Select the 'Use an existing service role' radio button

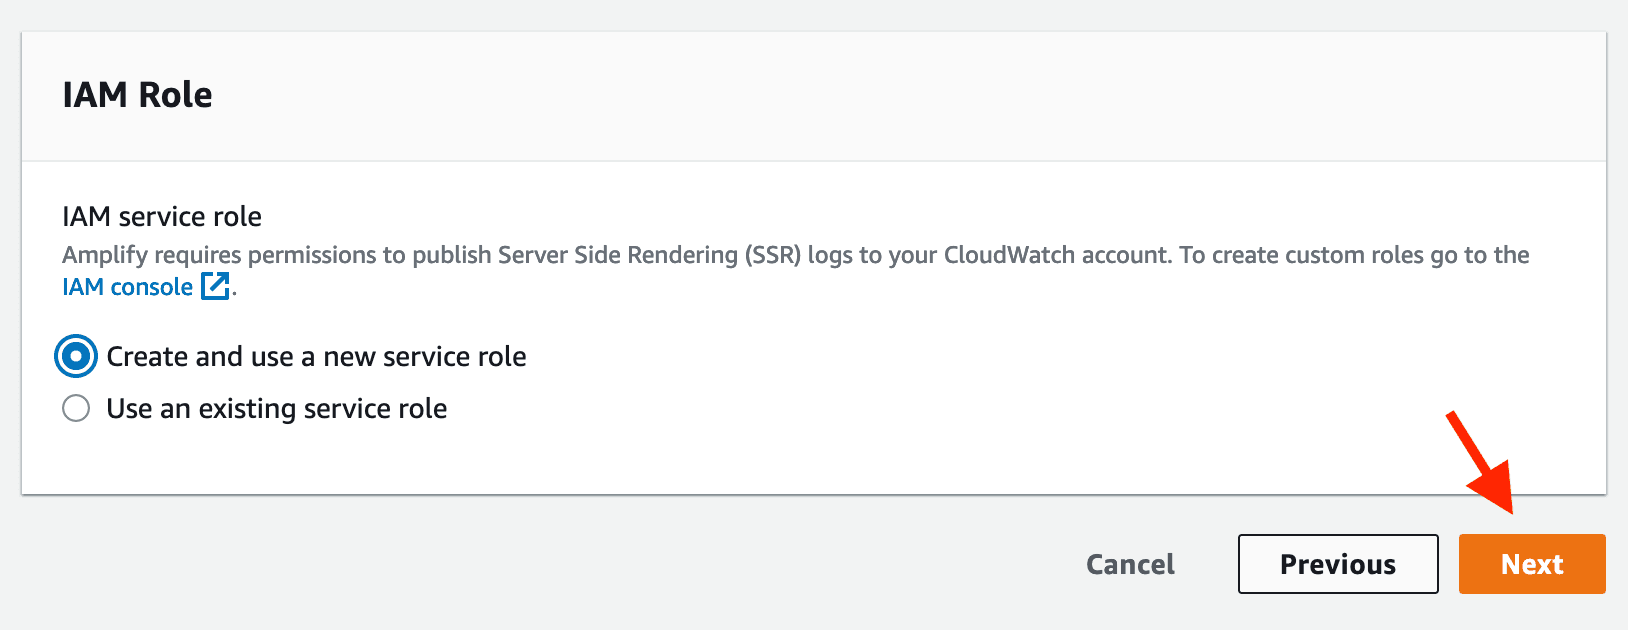tap(76, 409)
